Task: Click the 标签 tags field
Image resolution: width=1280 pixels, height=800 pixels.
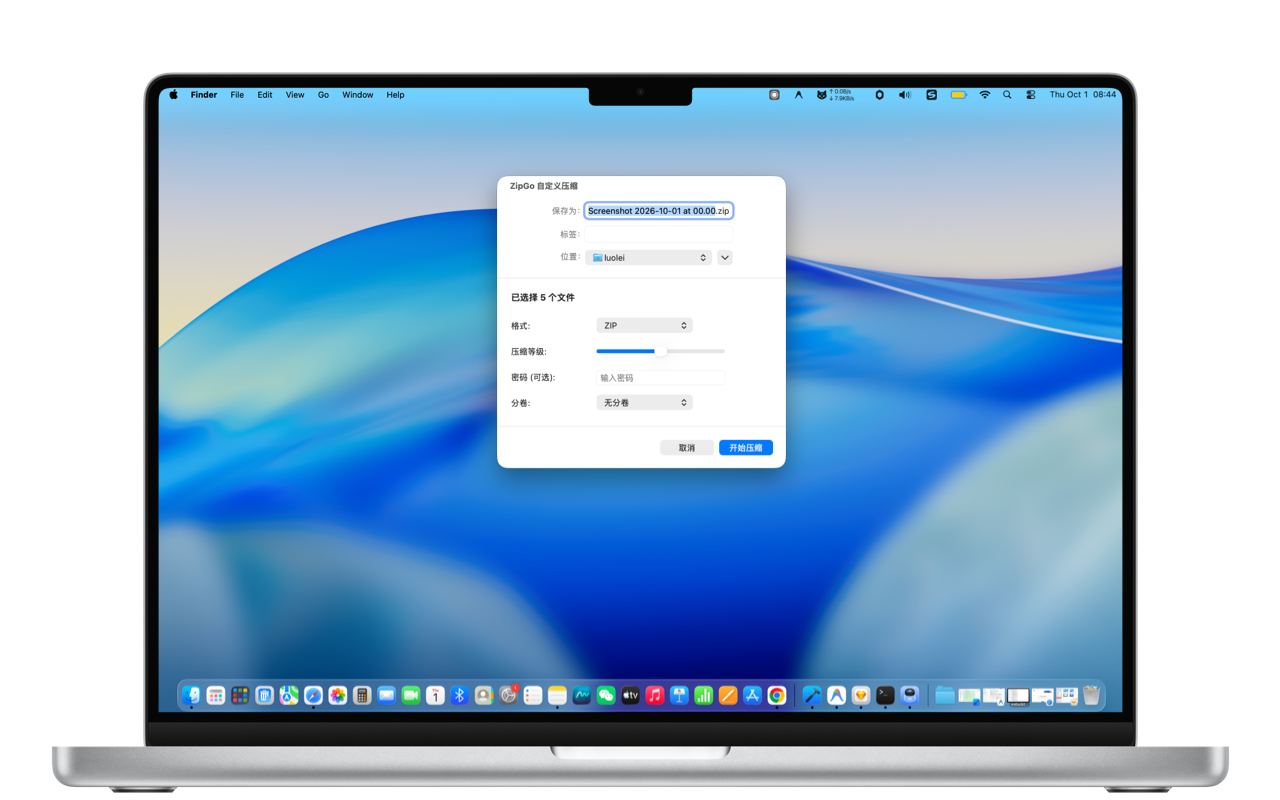Action: click(x=659, y=235)
